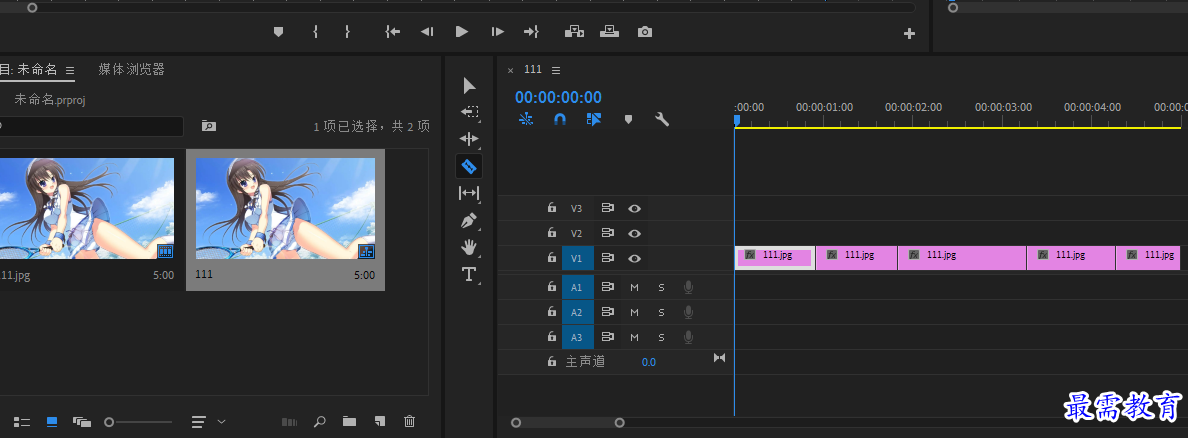Click the timeline playhead marker

click(x=736, y=120)
